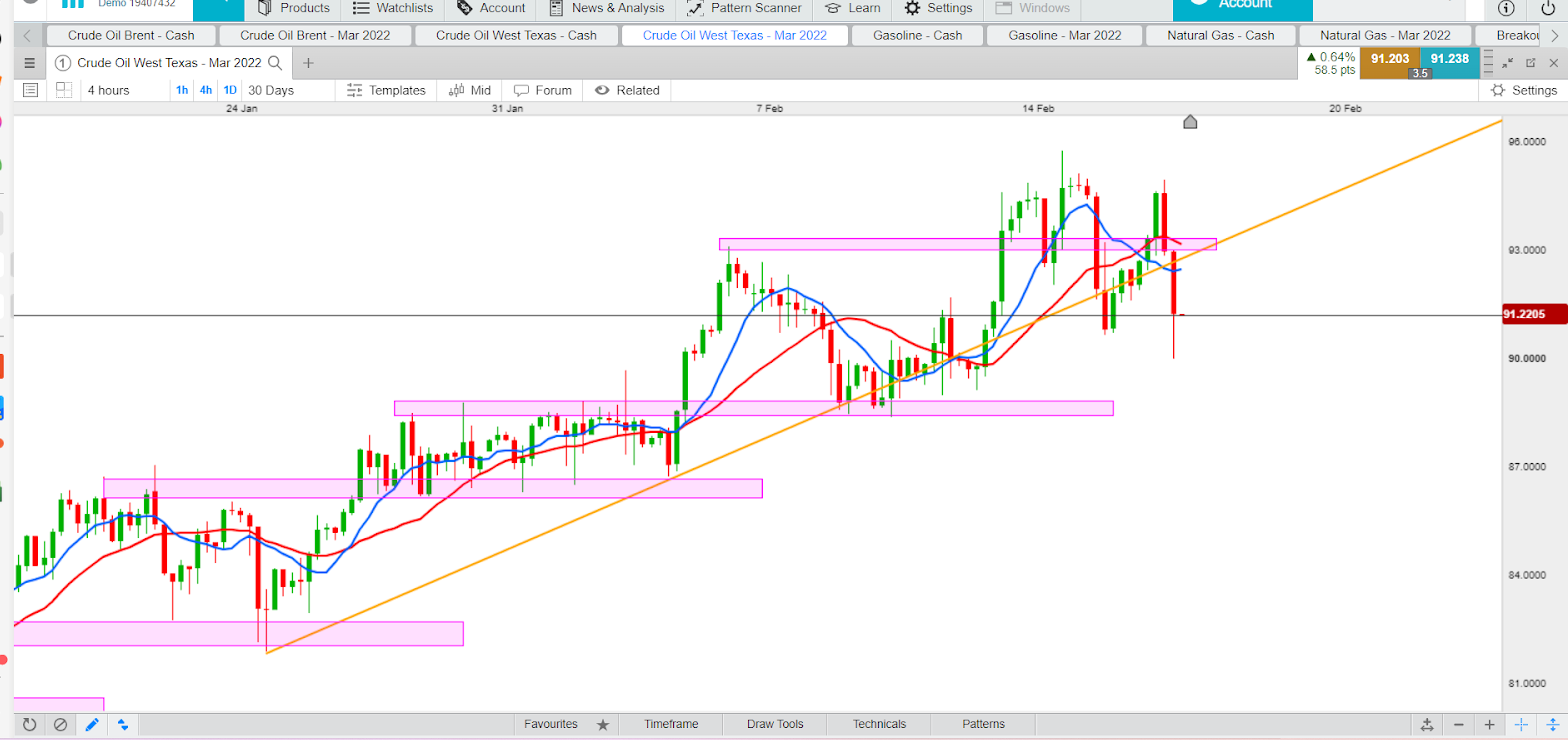Switch to Crude Oil Brent - Mar 2022 tab
1568x740 pixels.
[x=313, y=35]
